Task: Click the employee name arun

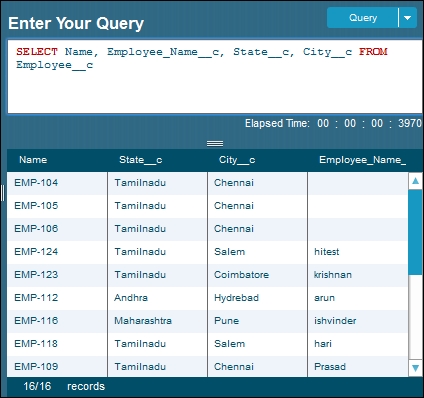Action: (324, 298)
